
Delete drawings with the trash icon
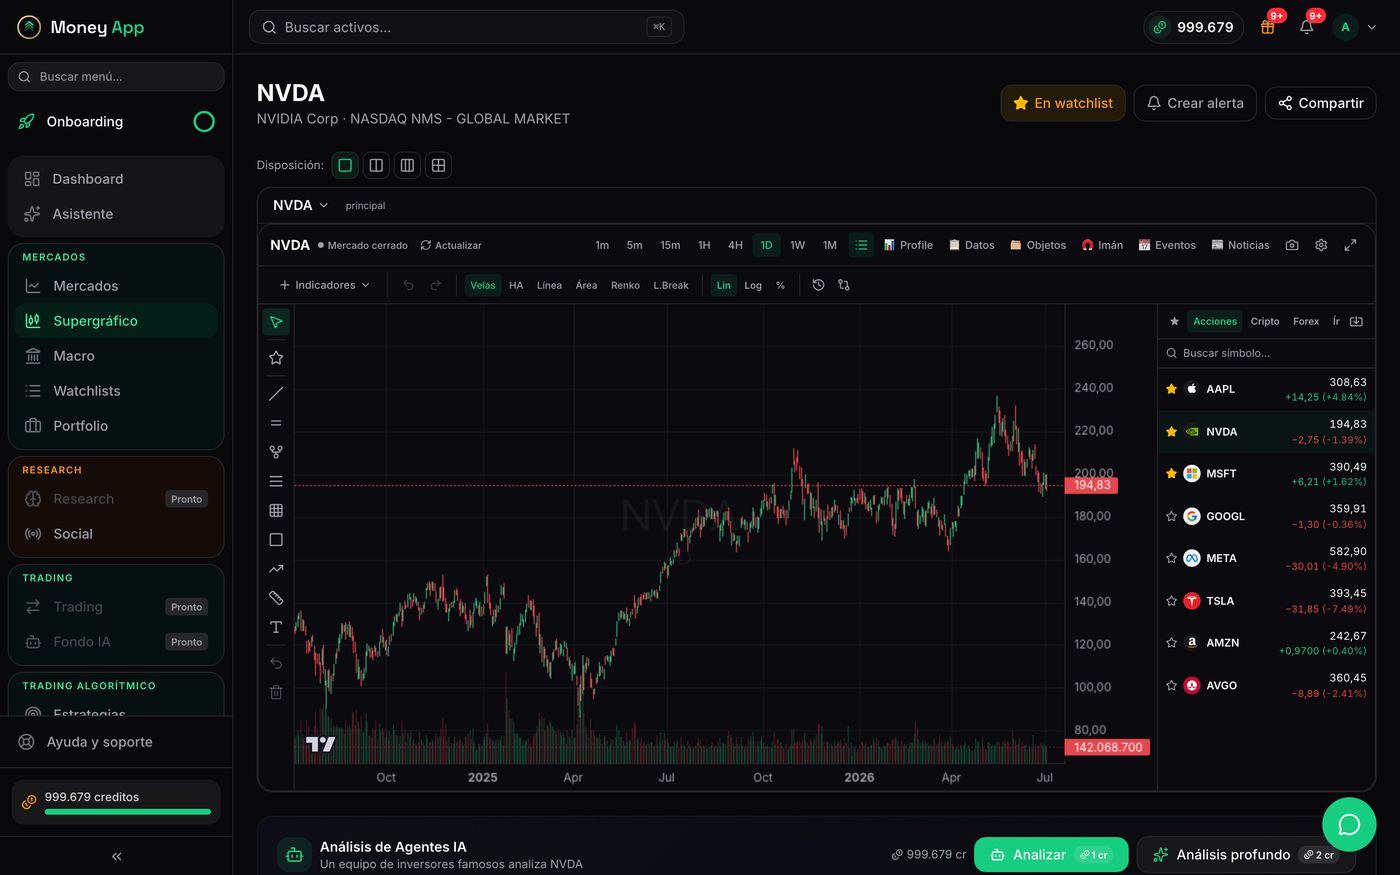276,692
